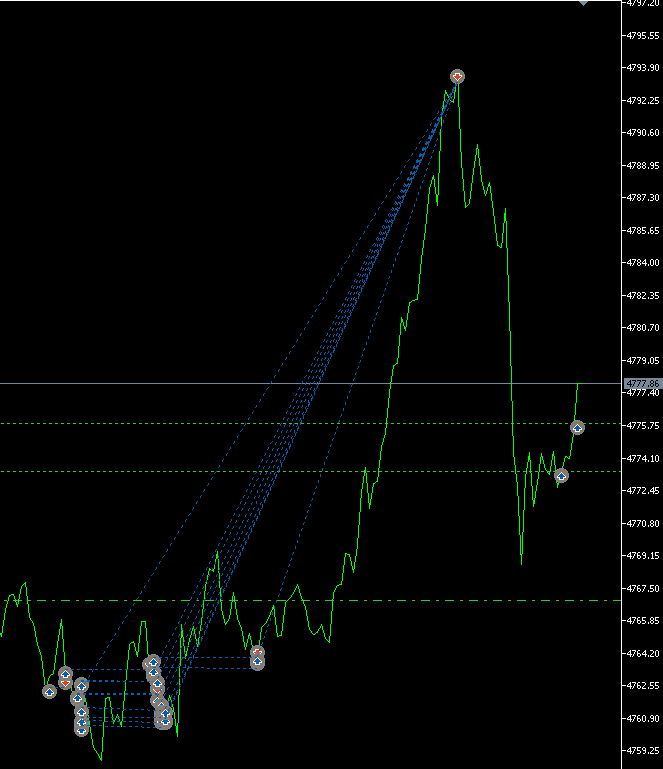The width and height of the screenshot is (663, 769).
Task: Select the buy arrow on the lower dashed line
Action: coord(561,475)
